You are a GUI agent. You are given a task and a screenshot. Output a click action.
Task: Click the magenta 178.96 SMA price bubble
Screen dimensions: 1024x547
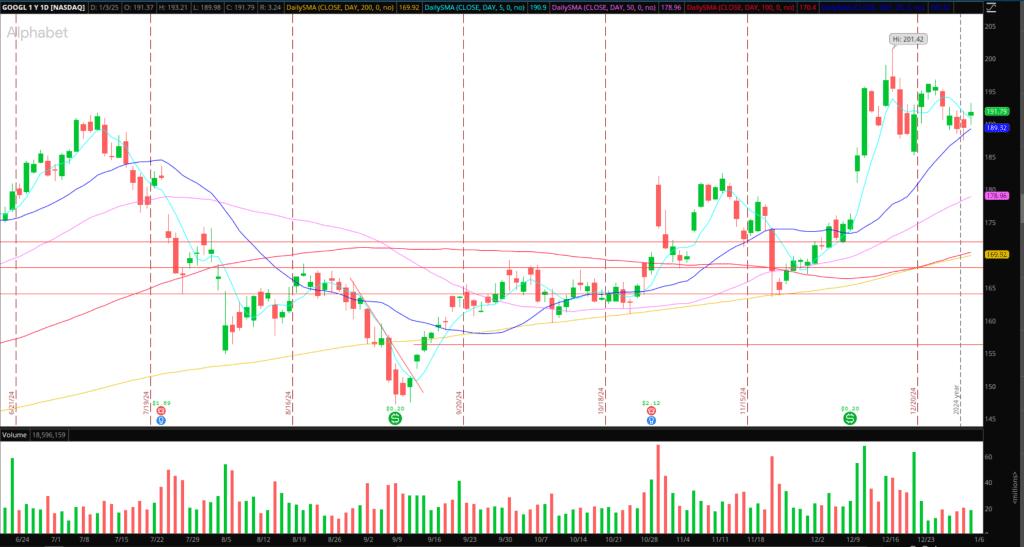point(997,196)
